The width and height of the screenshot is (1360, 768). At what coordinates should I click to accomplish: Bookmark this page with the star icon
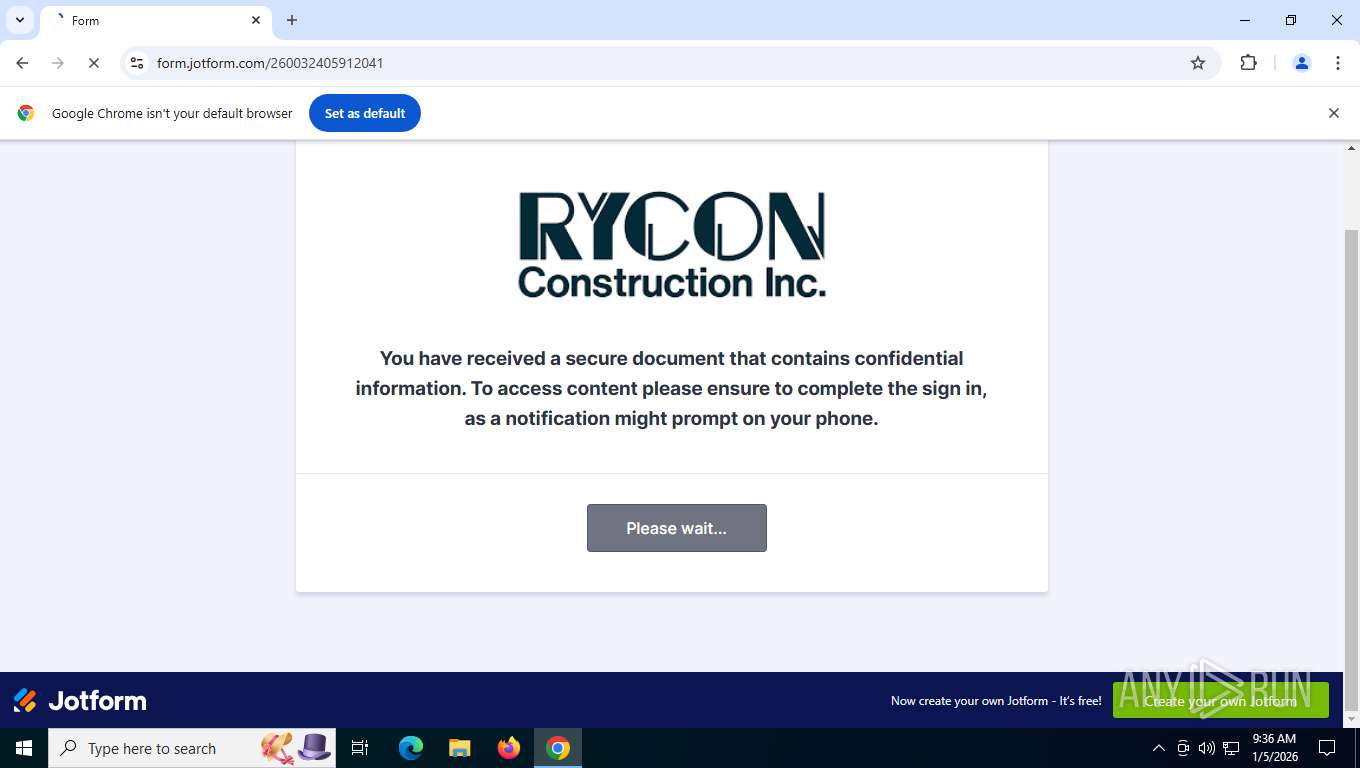pyautogui.click(x=1198, y=63)
